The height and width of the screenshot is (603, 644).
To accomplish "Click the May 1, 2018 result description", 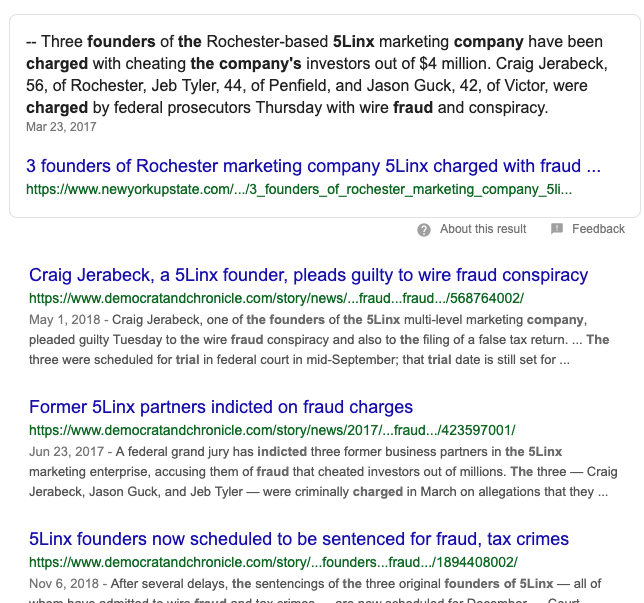I will (319, 340).
